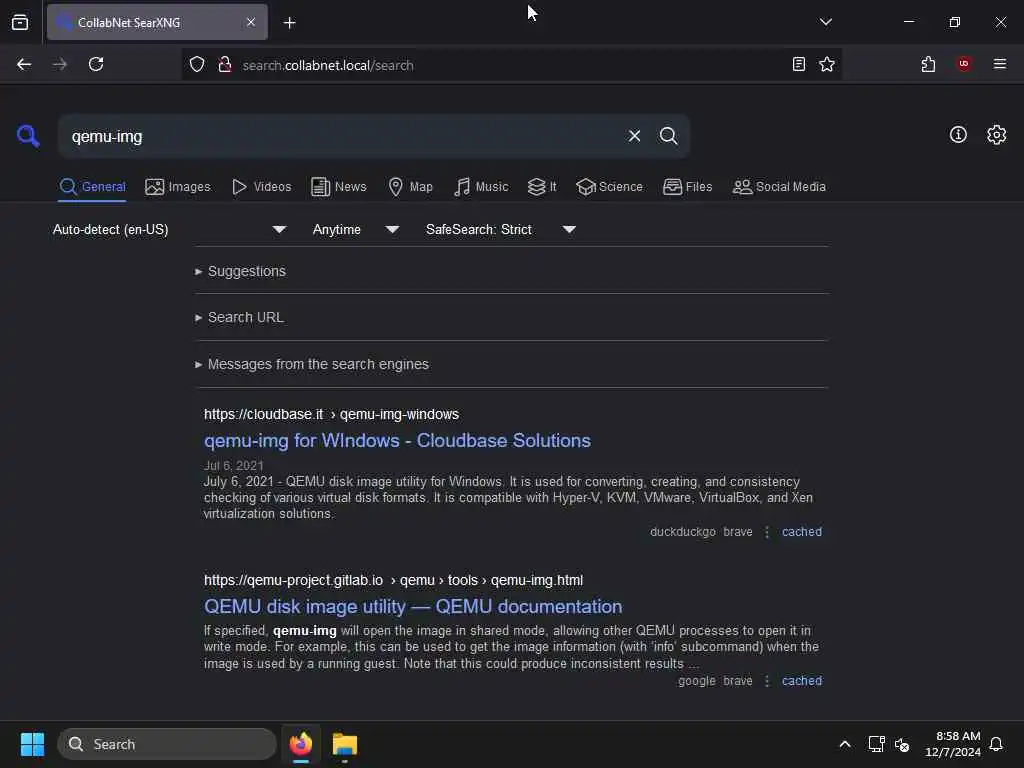Open cached version of Cloudbase result

(x=801, y=532)
